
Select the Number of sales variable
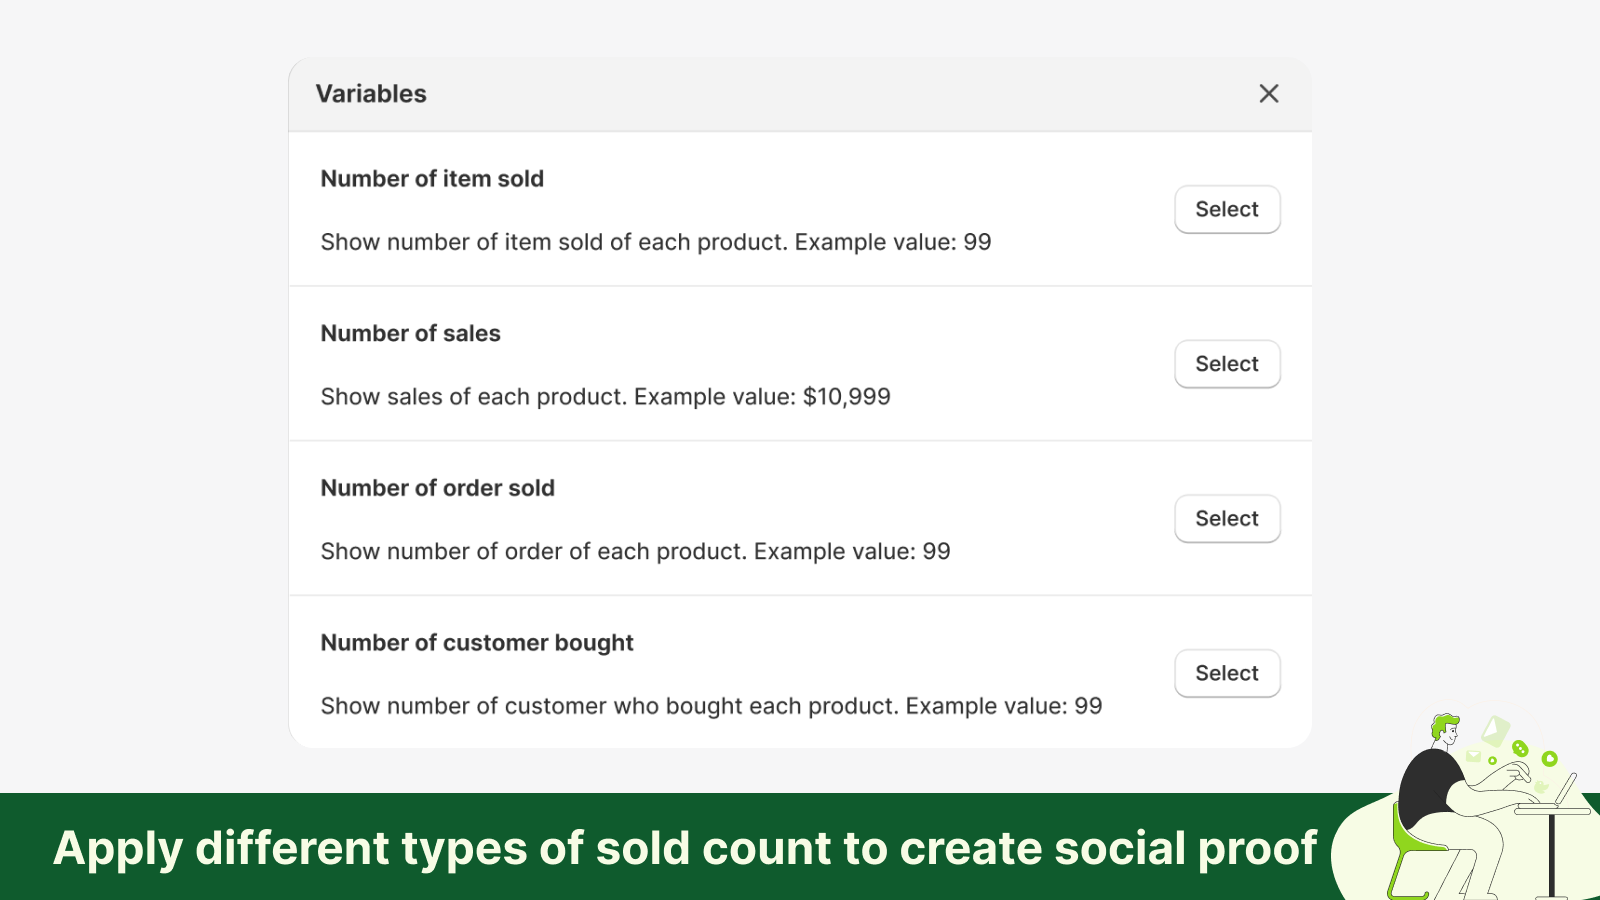pyautogui.click(x=1227, y=364)
